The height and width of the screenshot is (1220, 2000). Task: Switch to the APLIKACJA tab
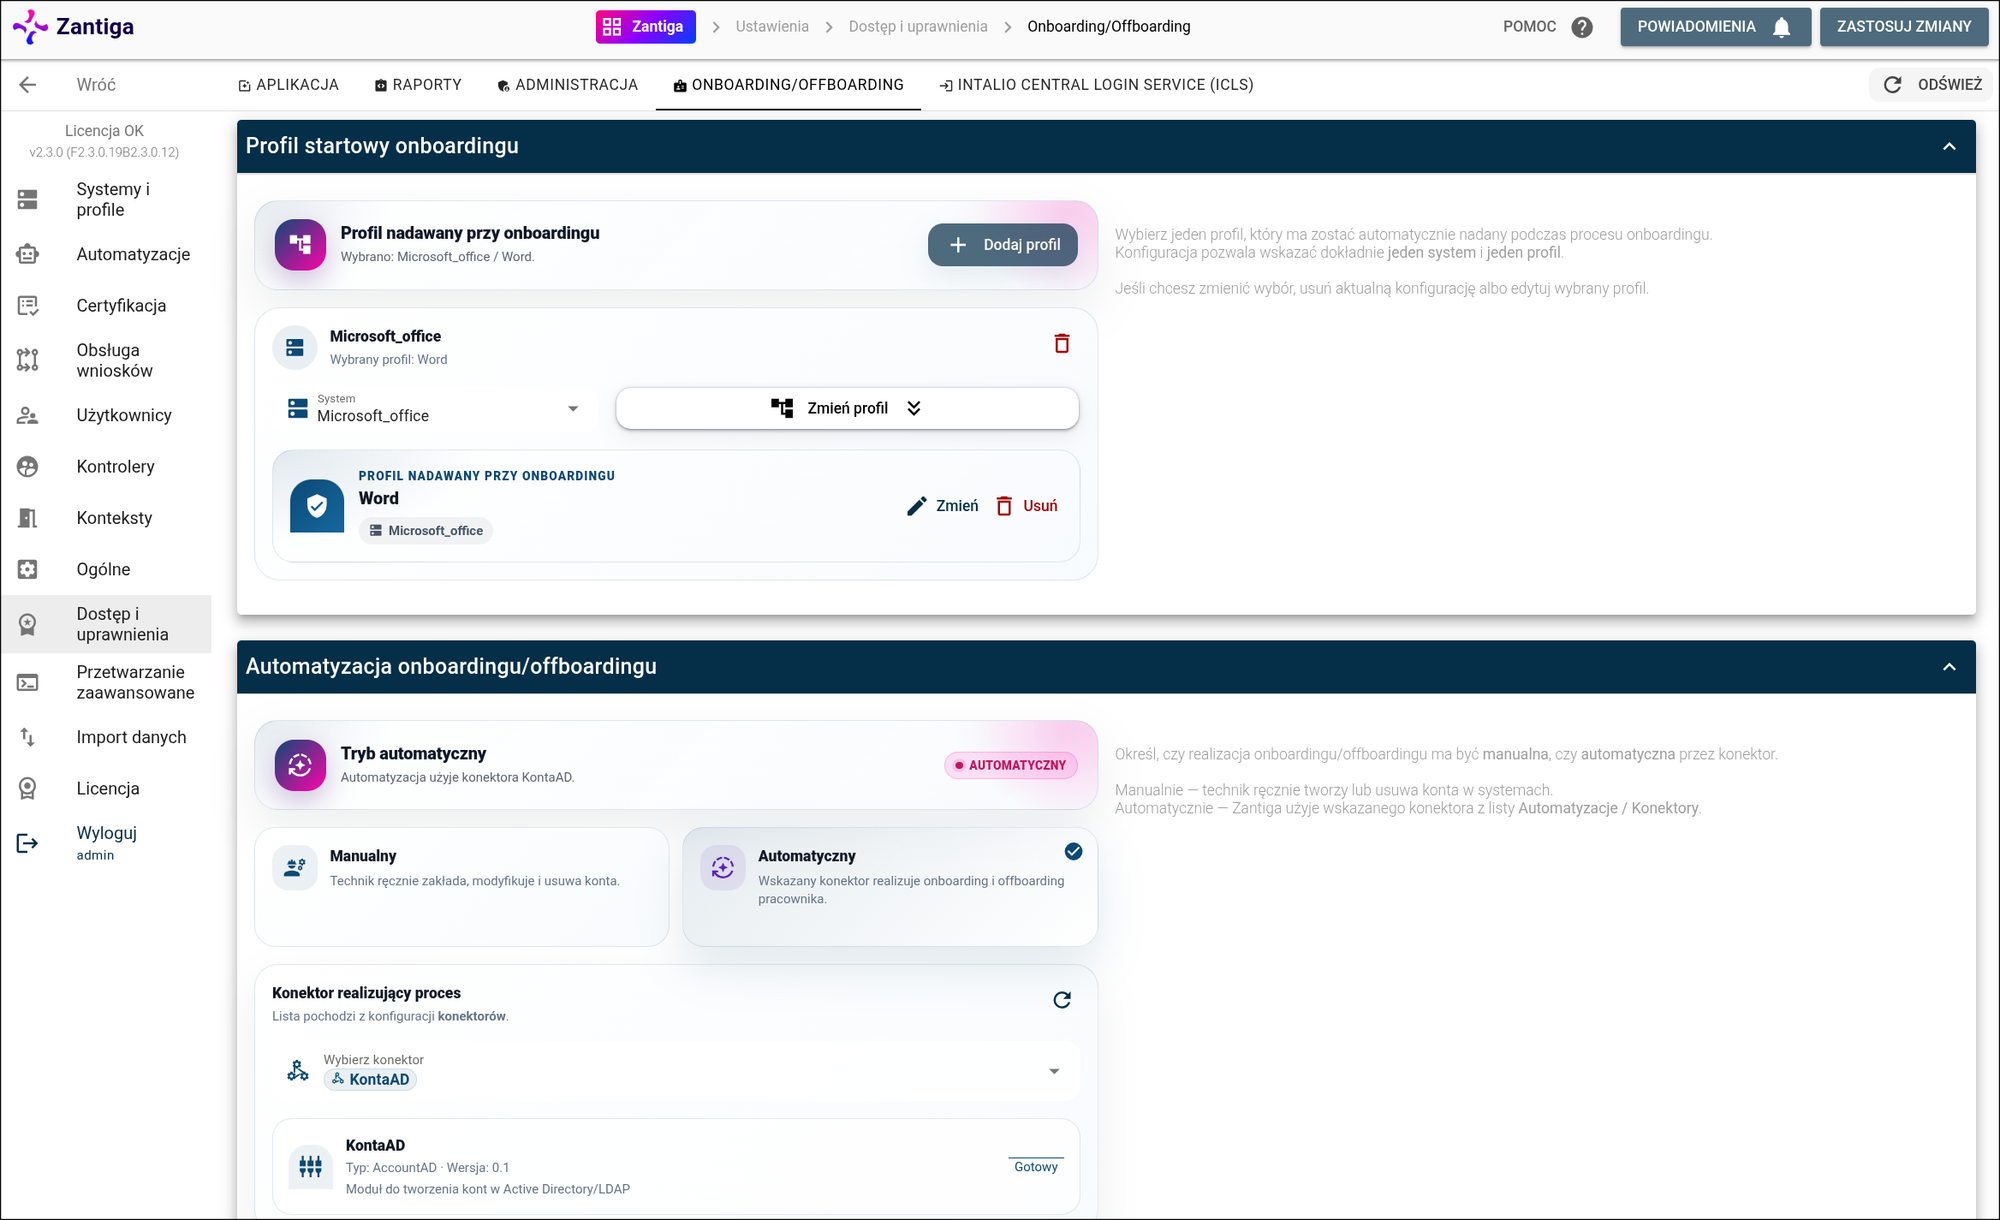[288, 85]
